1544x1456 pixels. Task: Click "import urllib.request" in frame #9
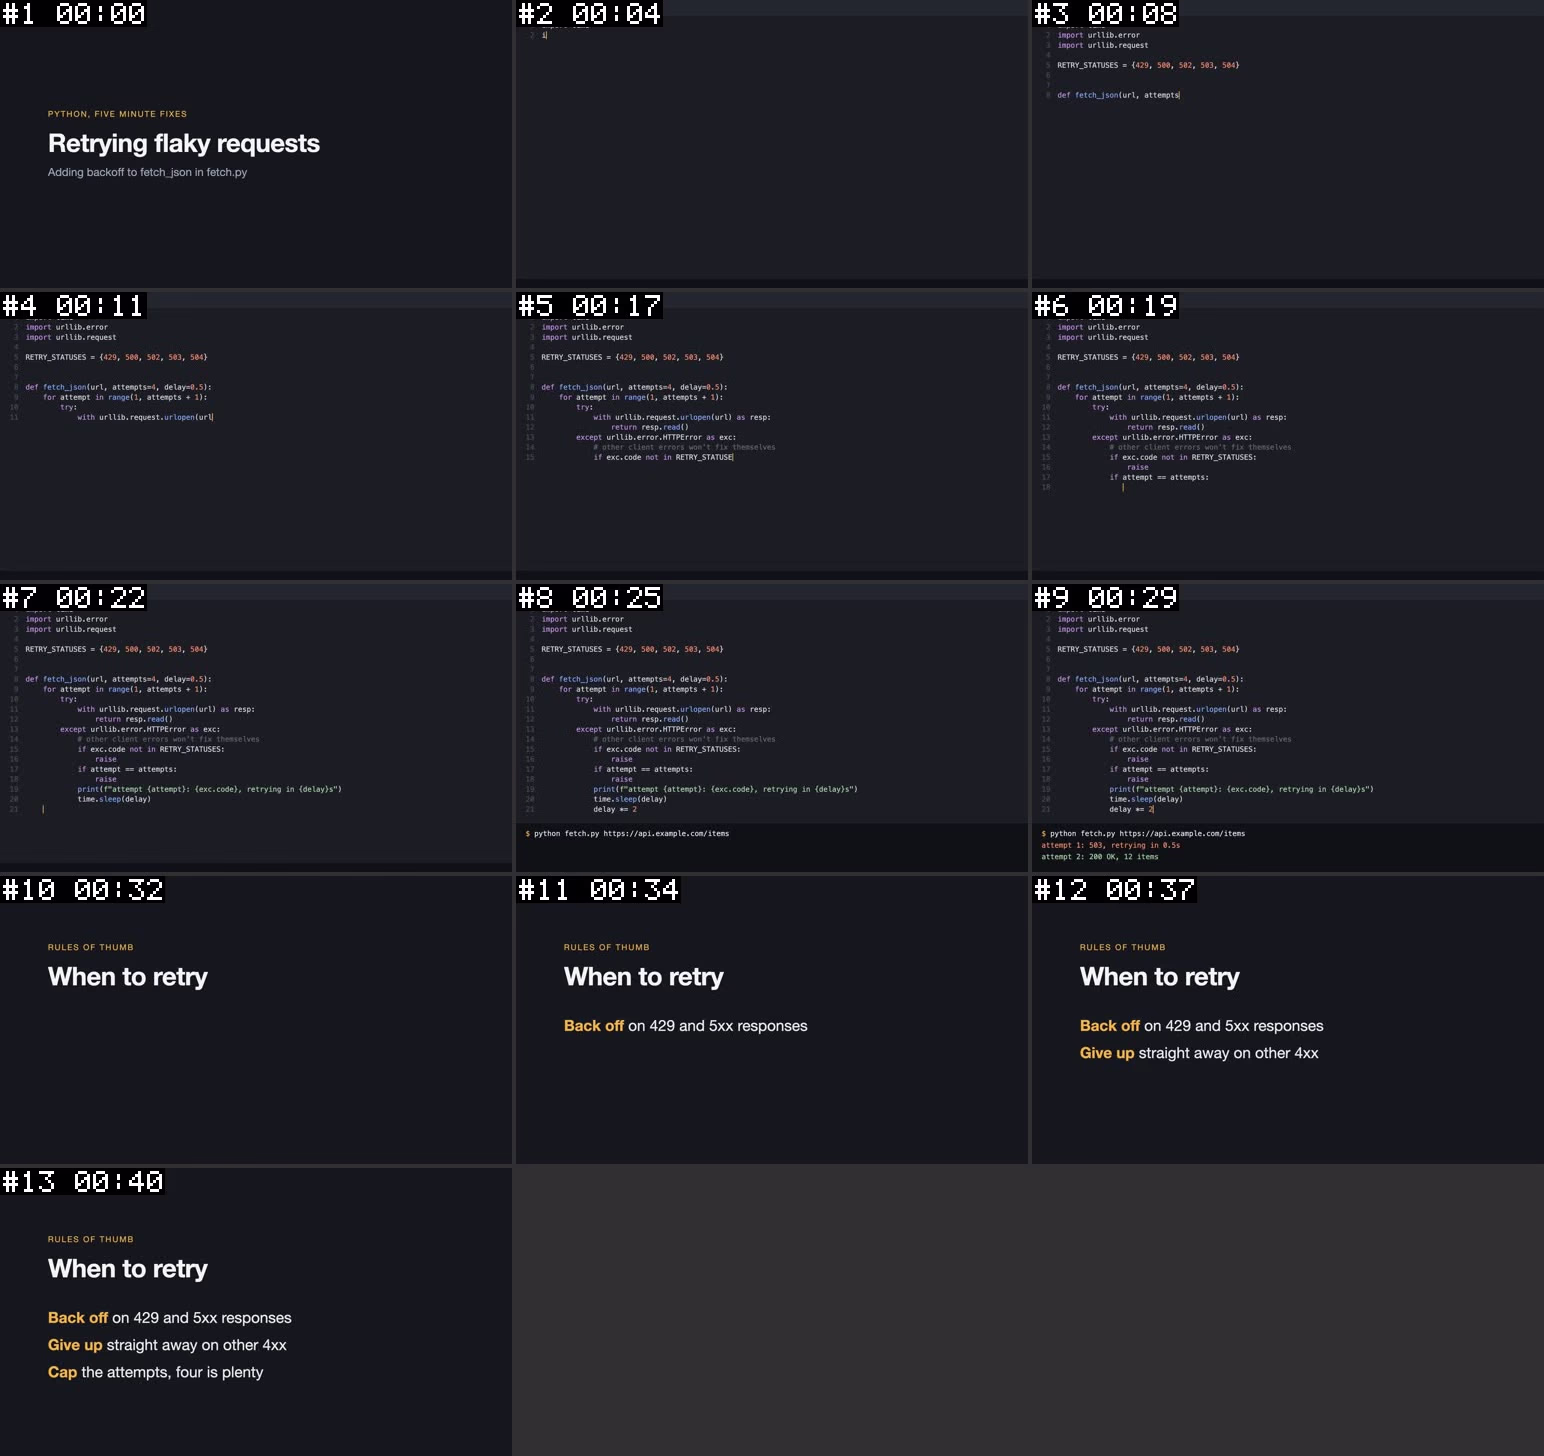pos(1103,629)
